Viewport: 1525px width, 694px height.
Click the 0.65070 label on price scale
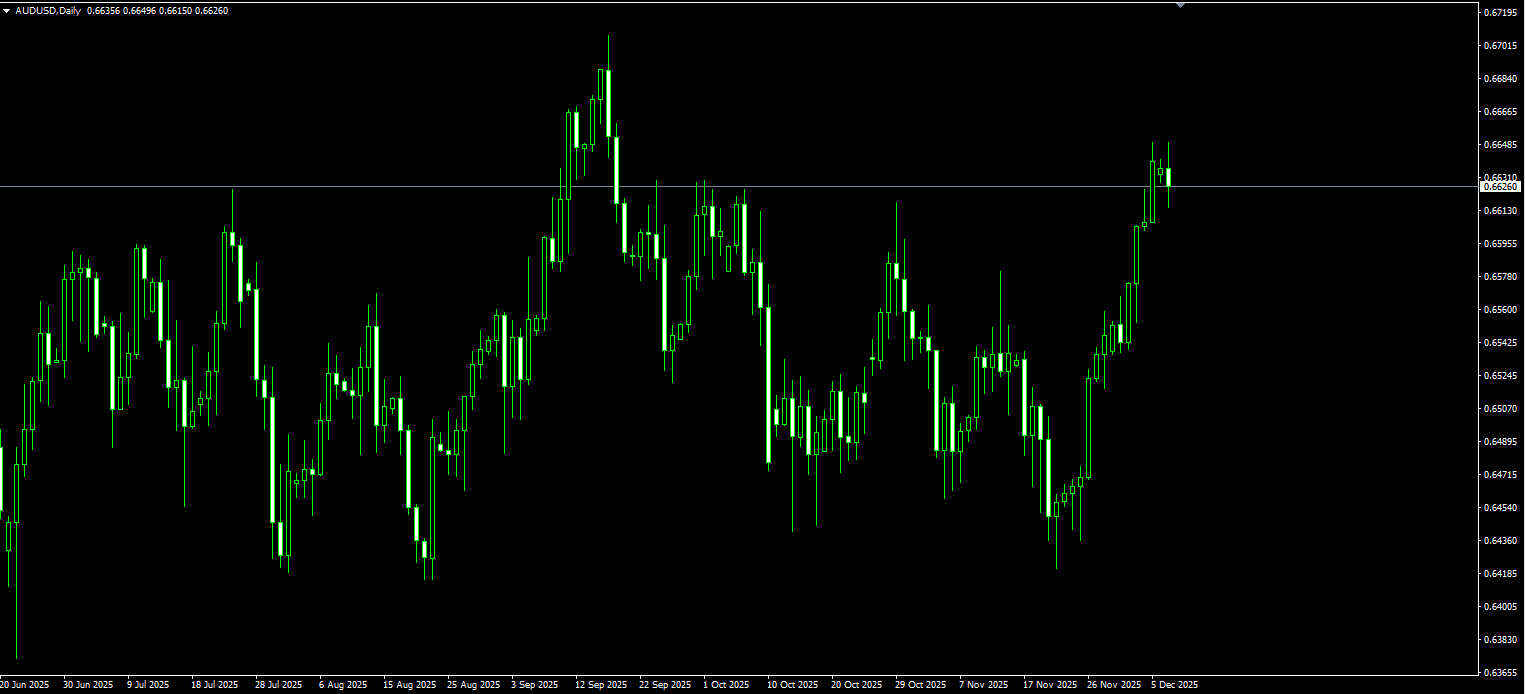pyautogui.click(x=1500, y=409)
